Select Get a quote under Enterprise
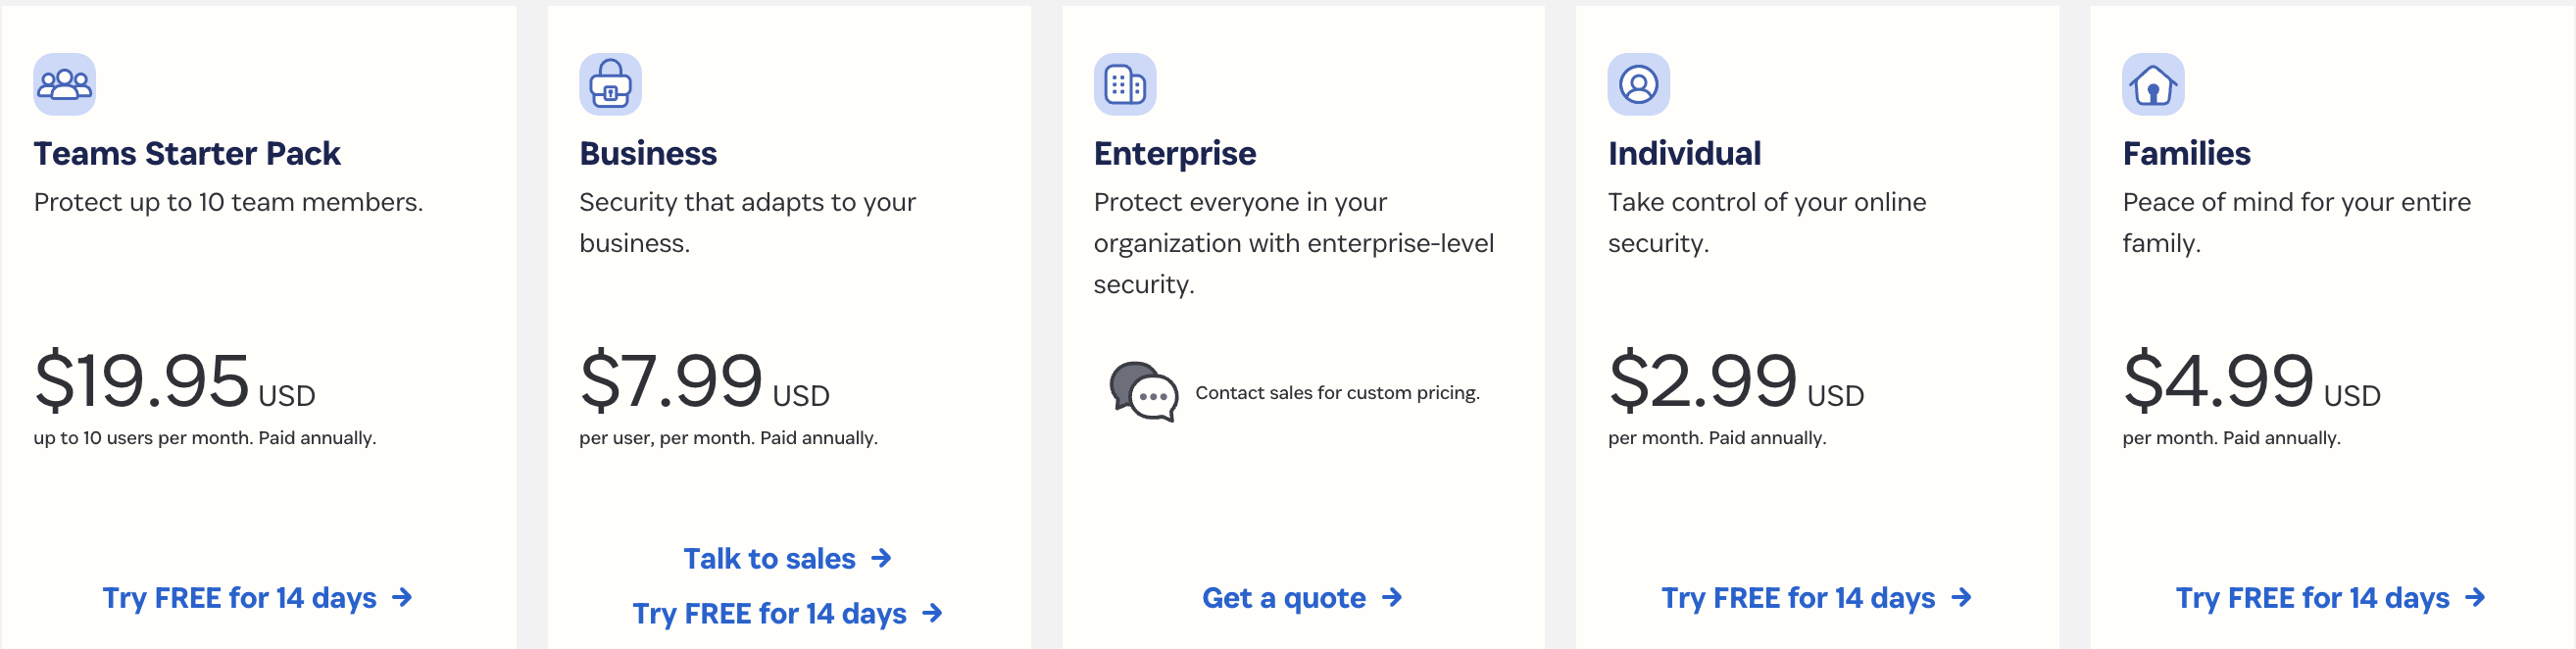 (x=1284, y=598)
